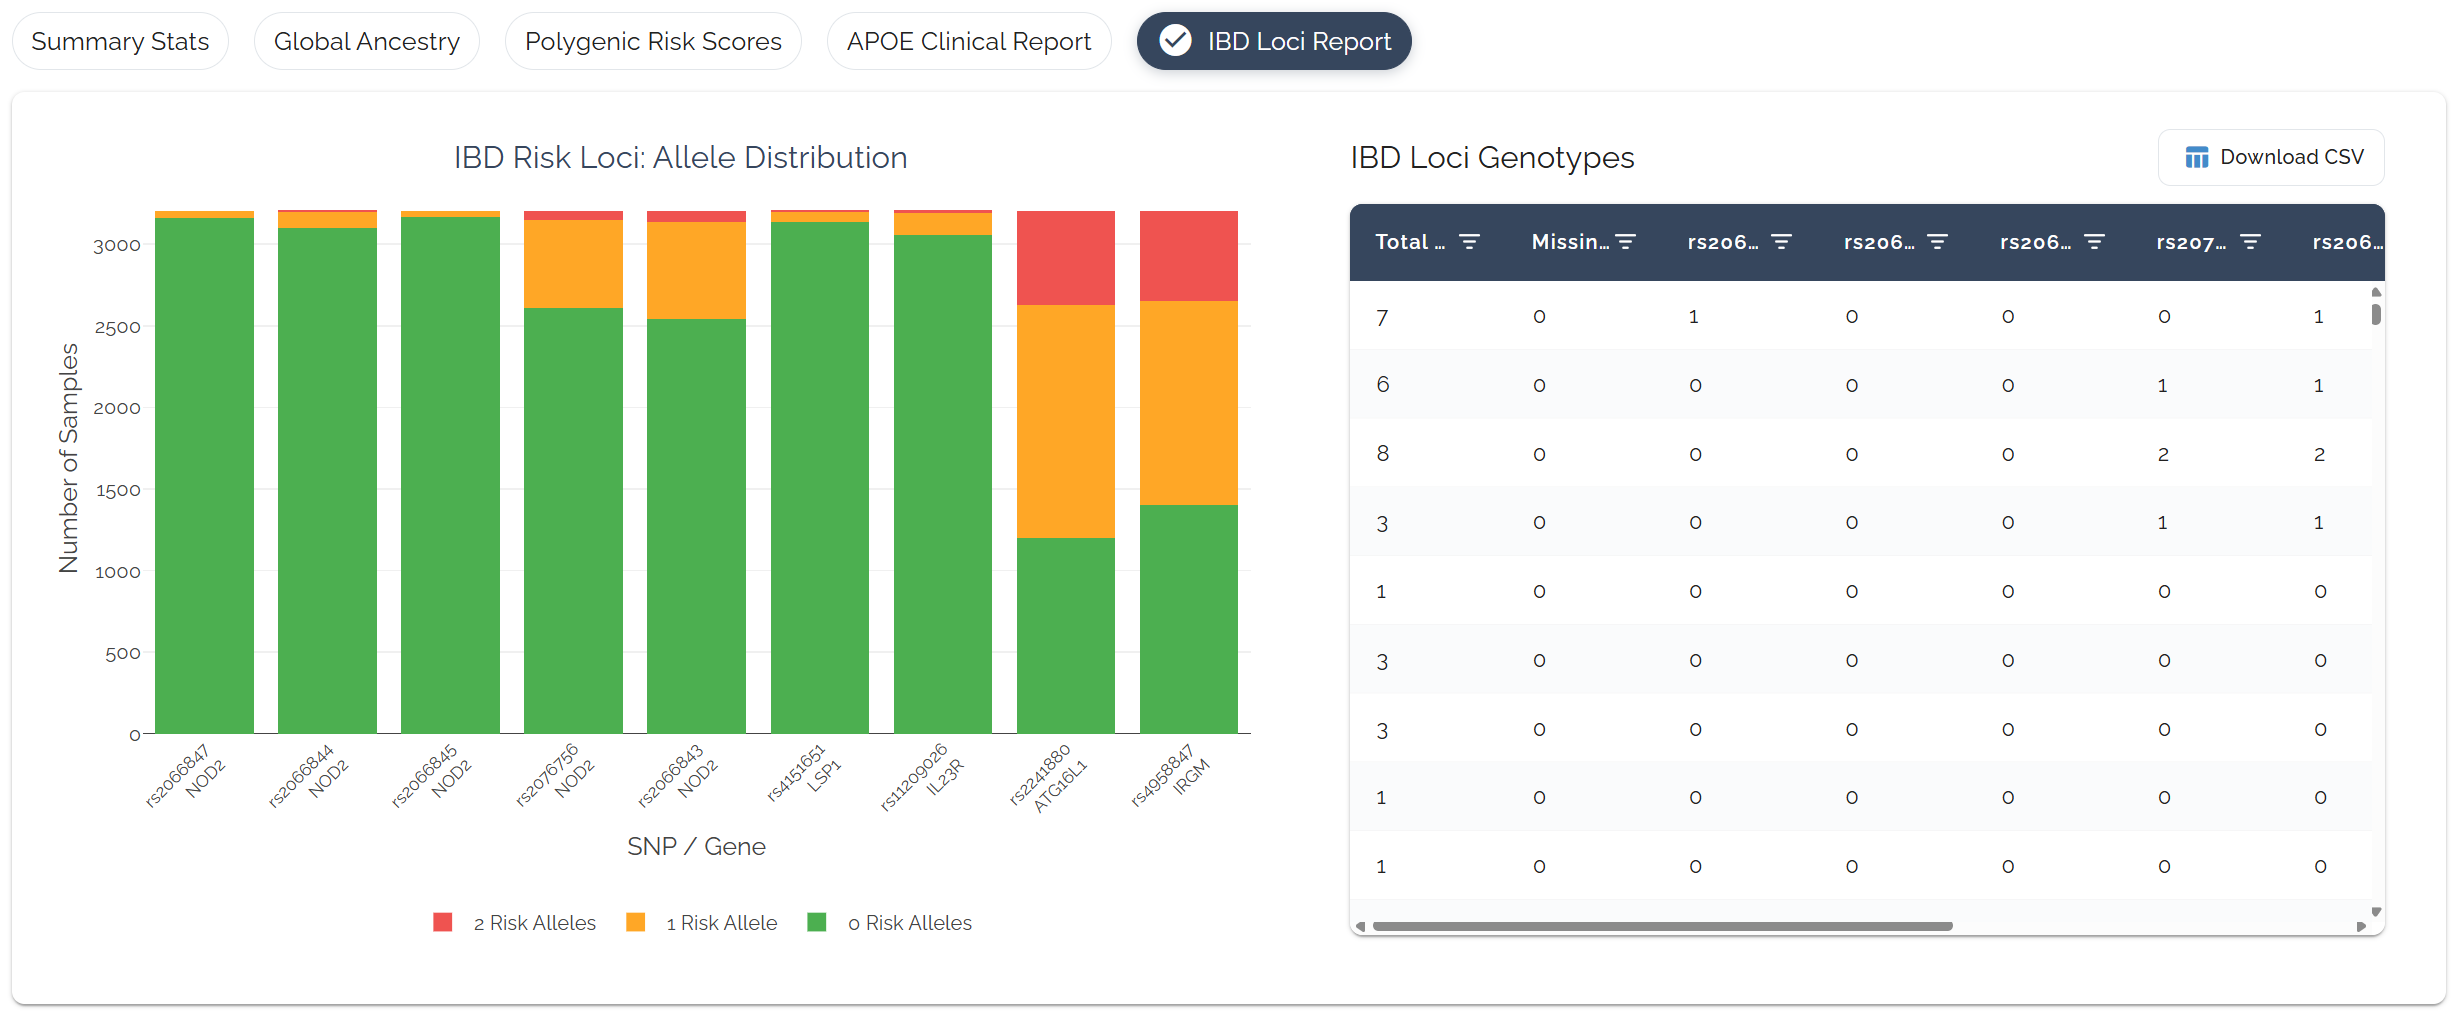Click the 1 Risk Allele legend label
2457x1018 pixels.
click(721, 923)
